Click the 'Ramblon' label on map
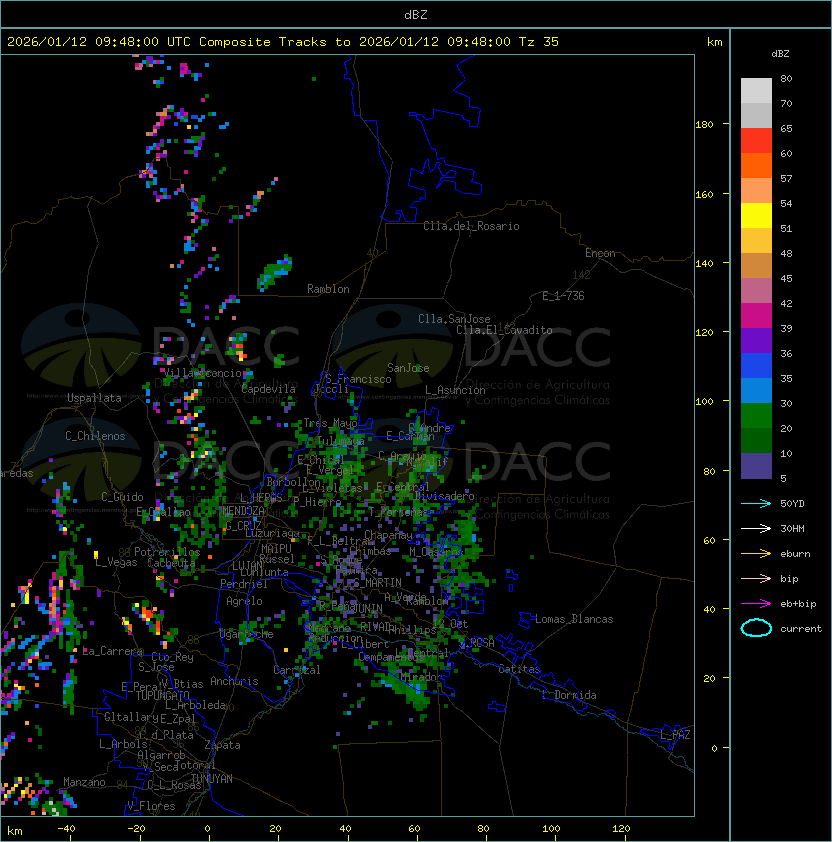Screen dimensions: 832x842 (328, 289)
